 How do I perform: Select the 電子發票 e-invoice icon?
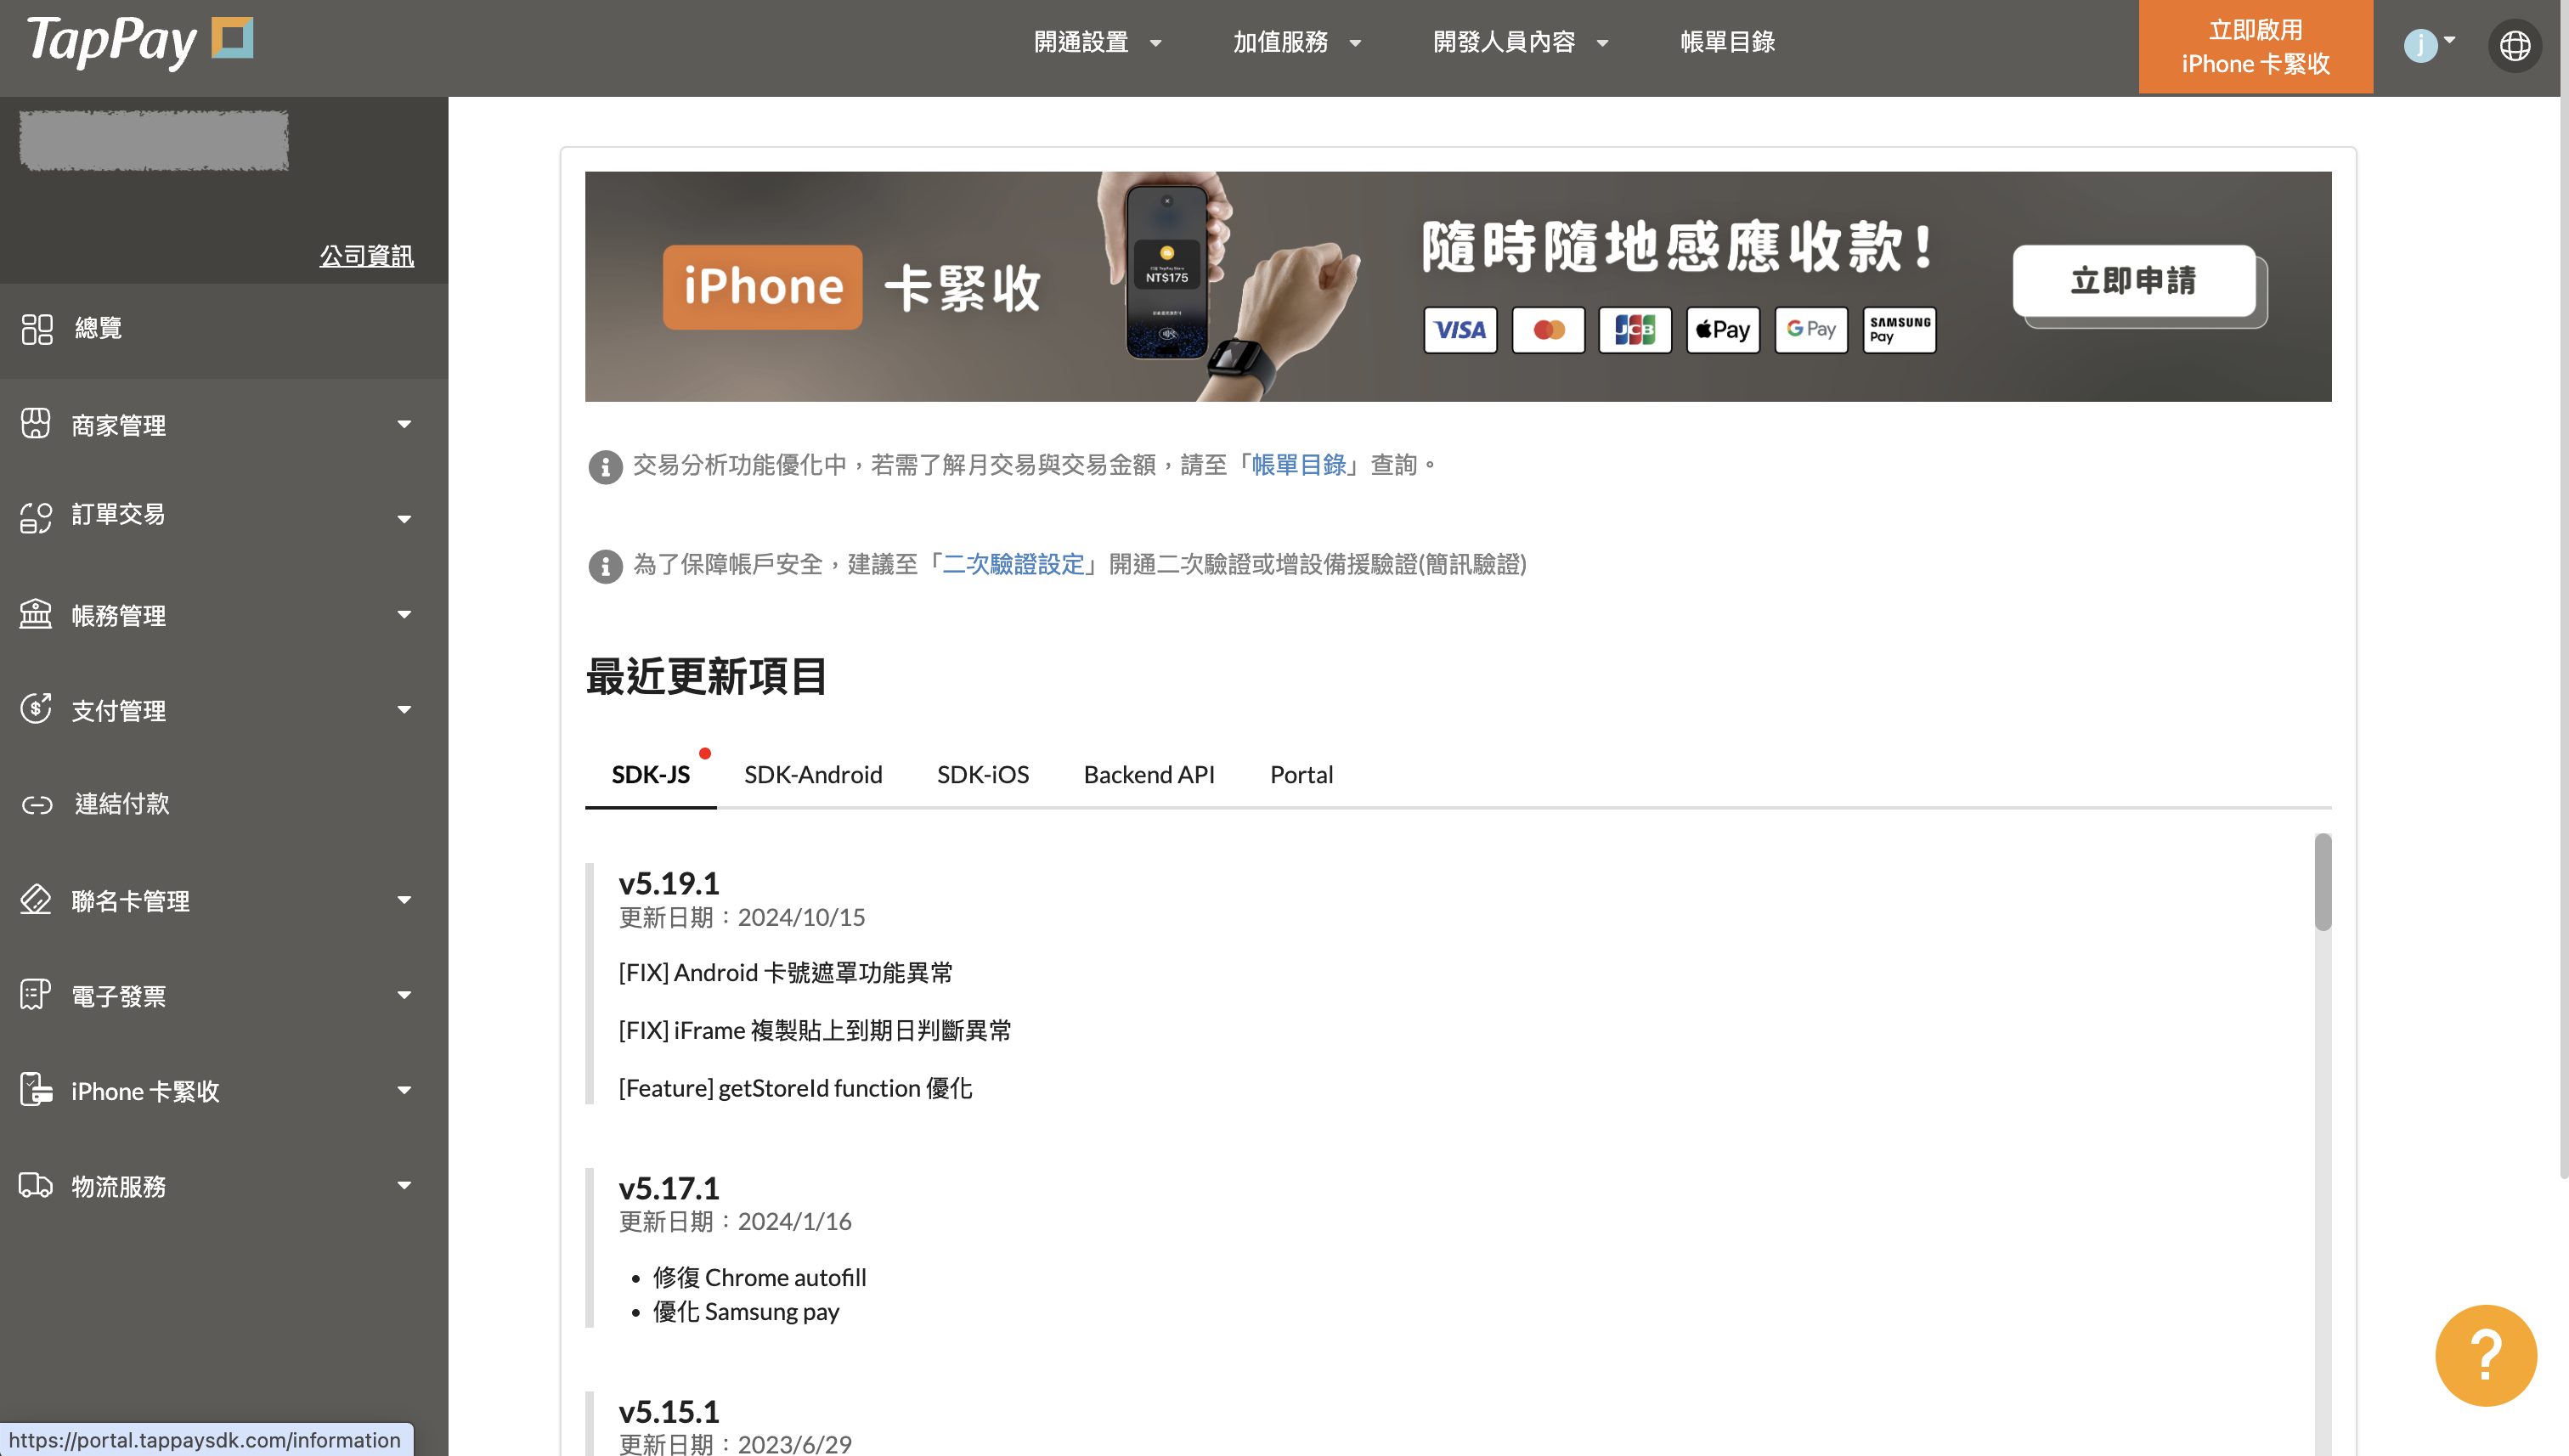point(36,994)
